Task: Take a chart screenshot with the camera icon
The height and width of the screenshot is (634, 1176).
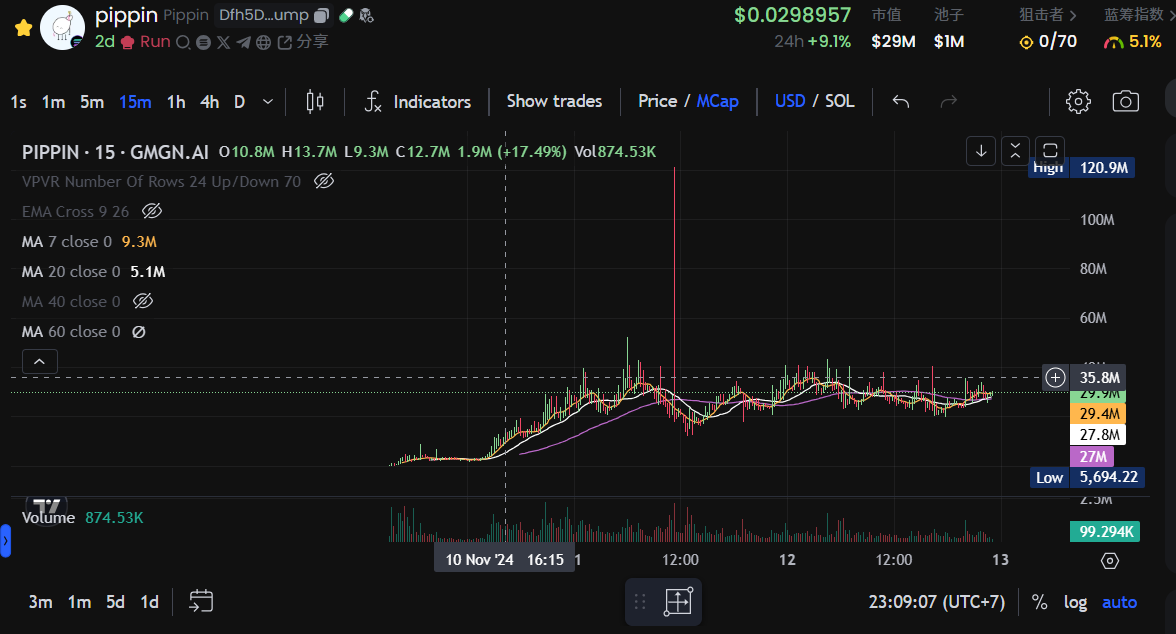Action: point(1125,101)
